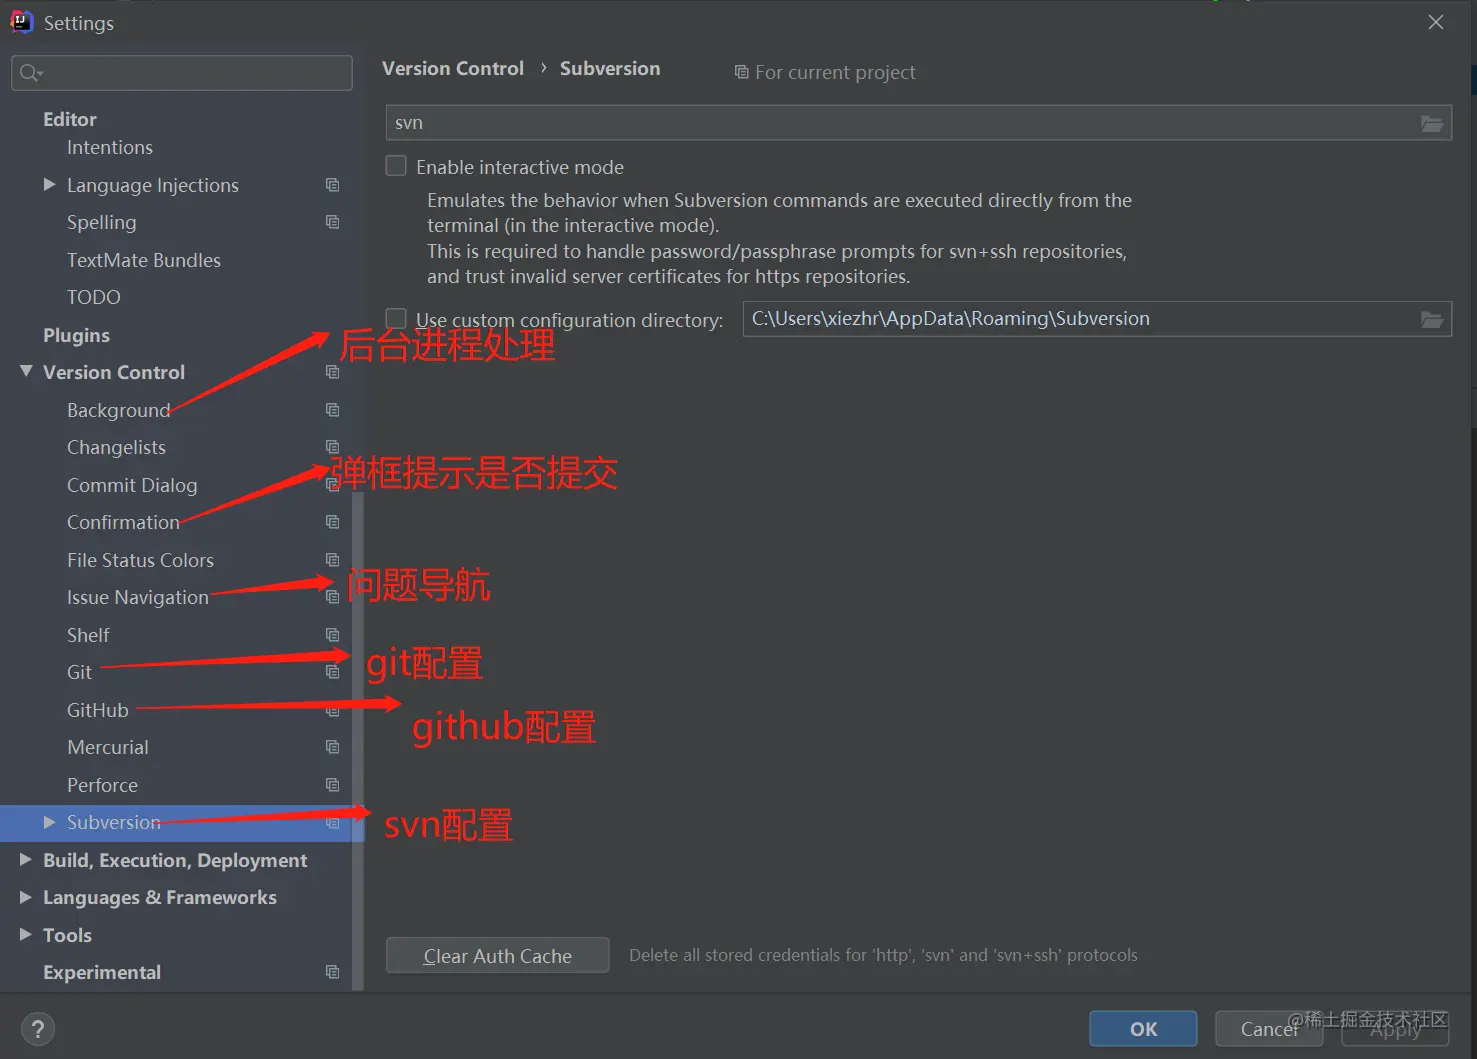Screen dimensions: 1477x1059
Task: Select Perforce in the settings tree
Action: click(103, 785)
